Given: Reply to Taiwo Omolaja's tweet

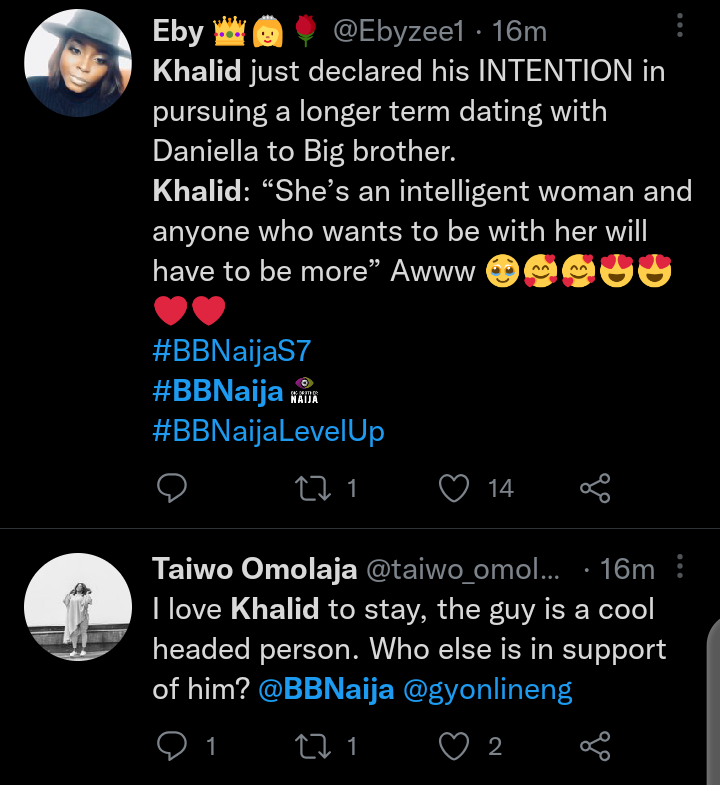Looking at the screenshot, I should pyautogui.click(x=173, y=746).
